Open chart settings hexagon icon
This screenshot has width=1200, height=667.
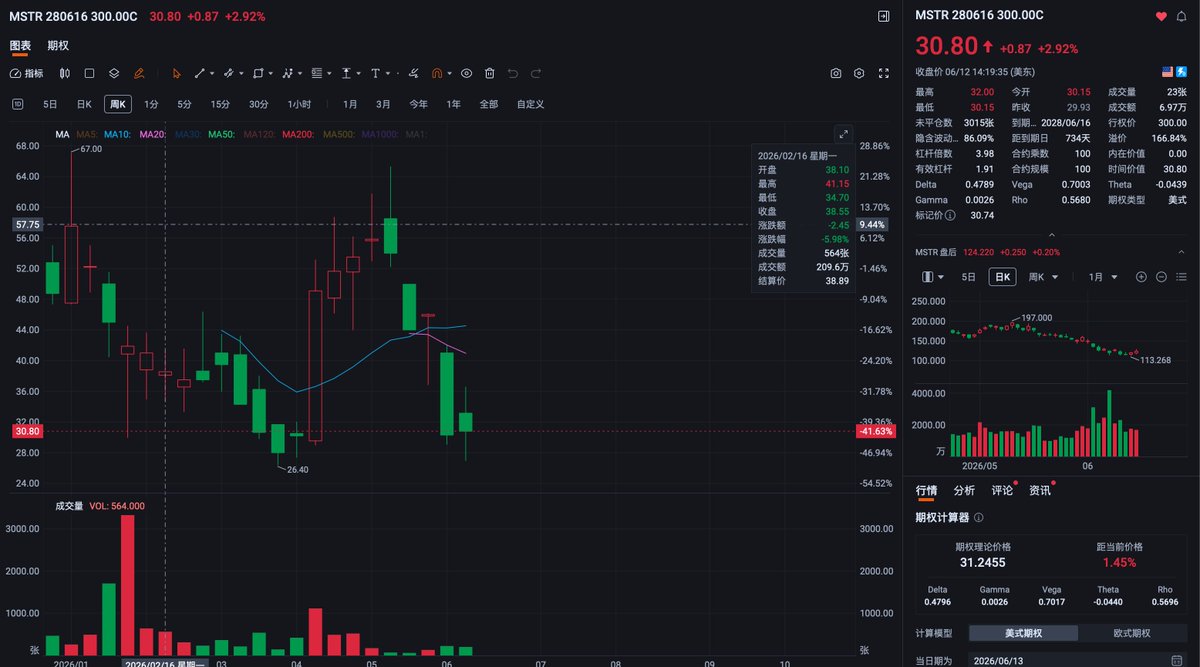coord(859,73)
